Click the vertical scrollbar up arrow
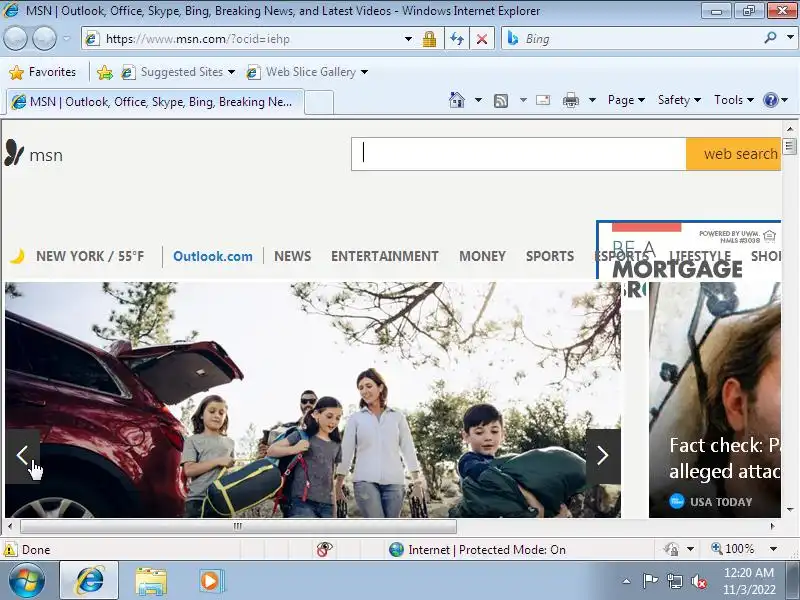800x600 pixels. click(x=790, y=129)
